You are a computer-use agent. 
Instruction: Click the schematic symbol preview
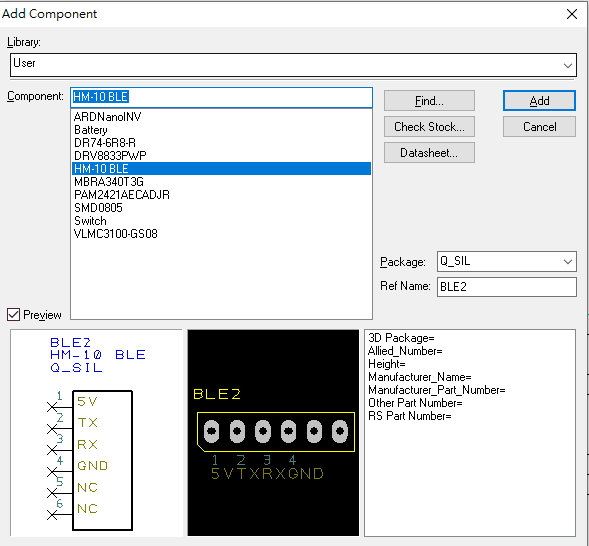click(x=96, y=433)
